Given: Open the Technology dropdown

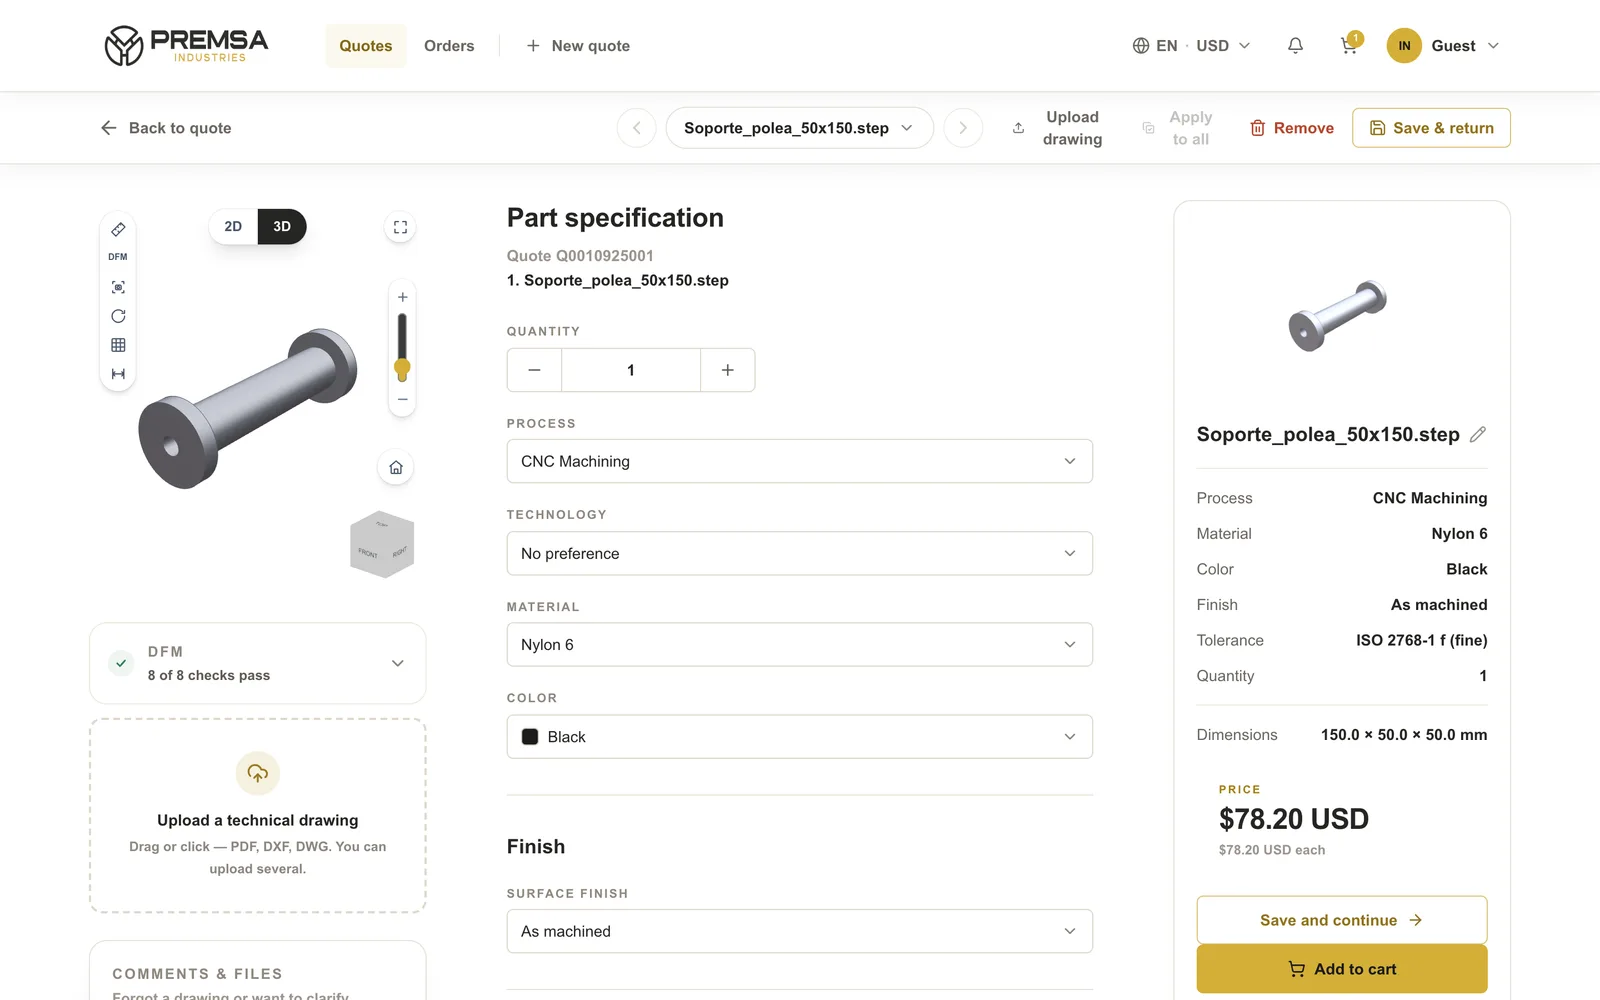Looking at the screenshot, I should [800, 553].
